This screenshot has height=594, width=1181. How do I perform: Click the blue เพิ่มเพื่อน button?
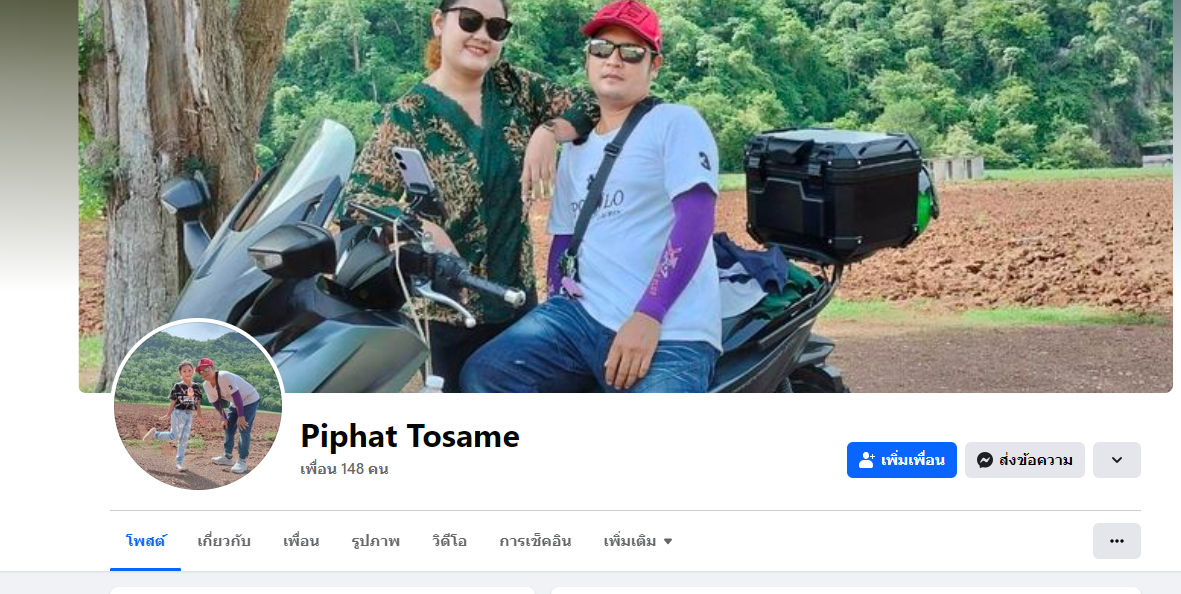coord(902,460)
